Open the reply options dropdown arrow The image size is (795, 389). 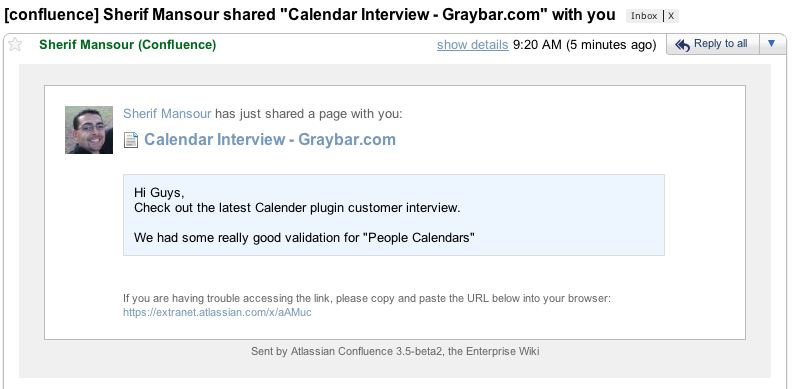772,44
